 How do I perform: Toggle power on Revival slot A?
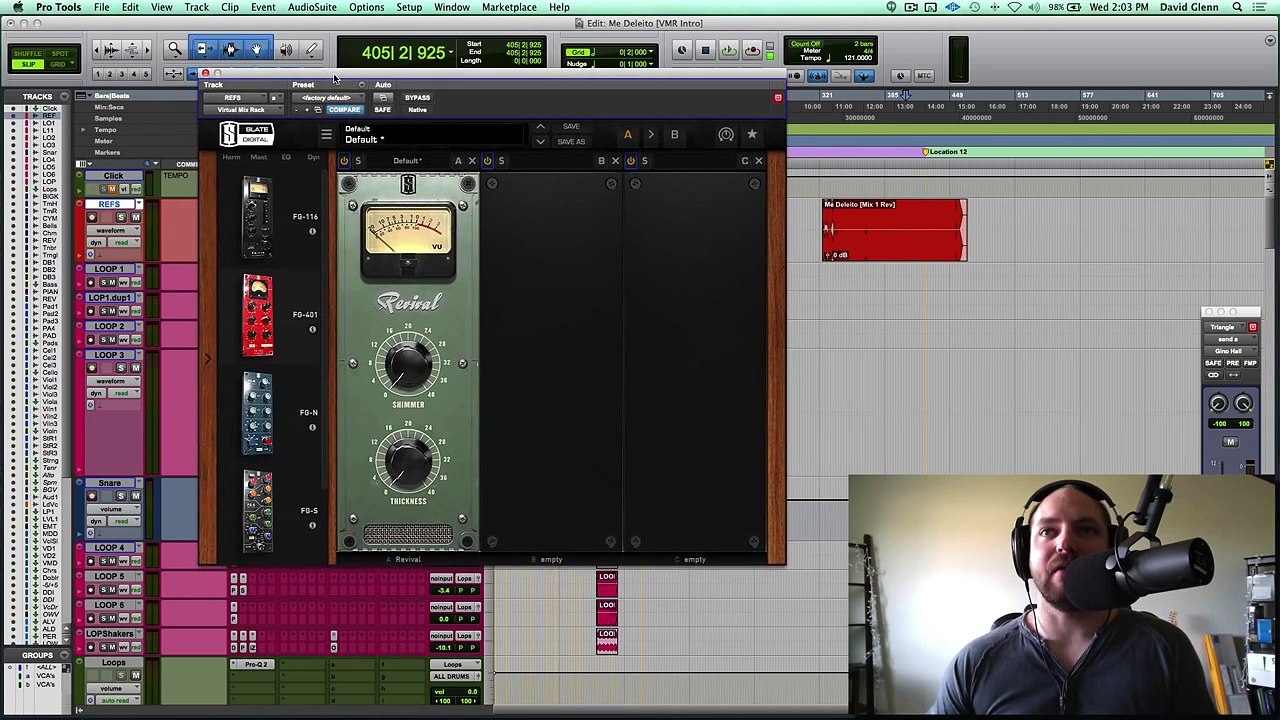pyautogui.click(x=344, y=161)
